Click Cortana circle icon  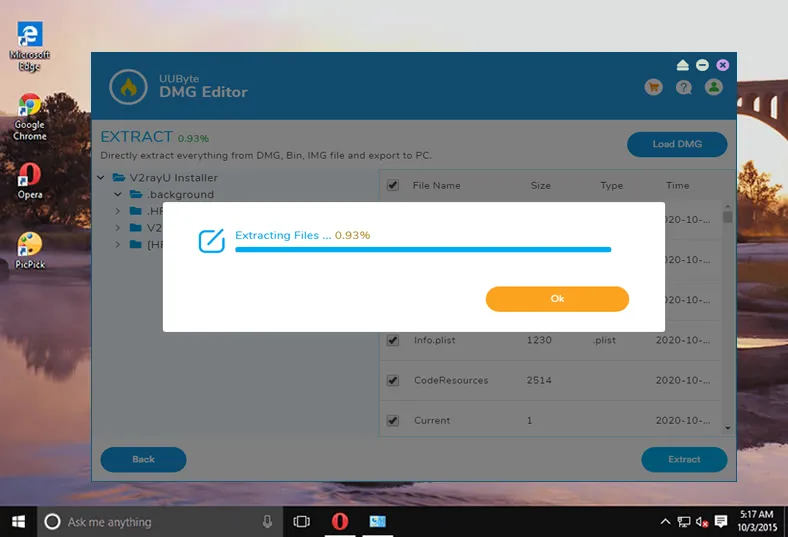tap(52, 522)
